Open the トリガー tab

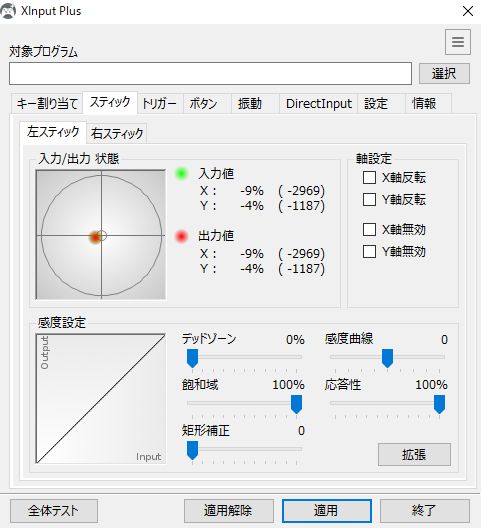pos(160,103)
